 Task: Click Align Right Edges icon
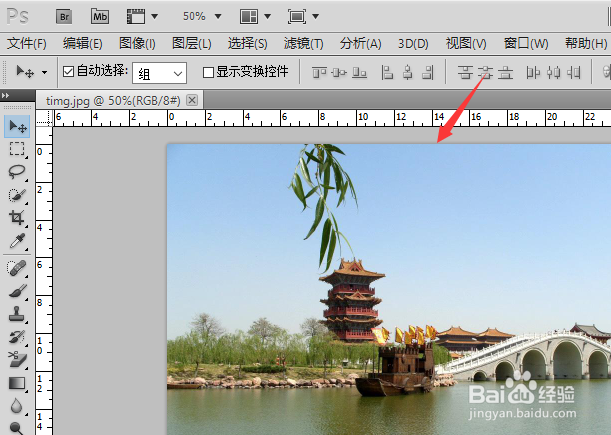[x=428, y=72]
